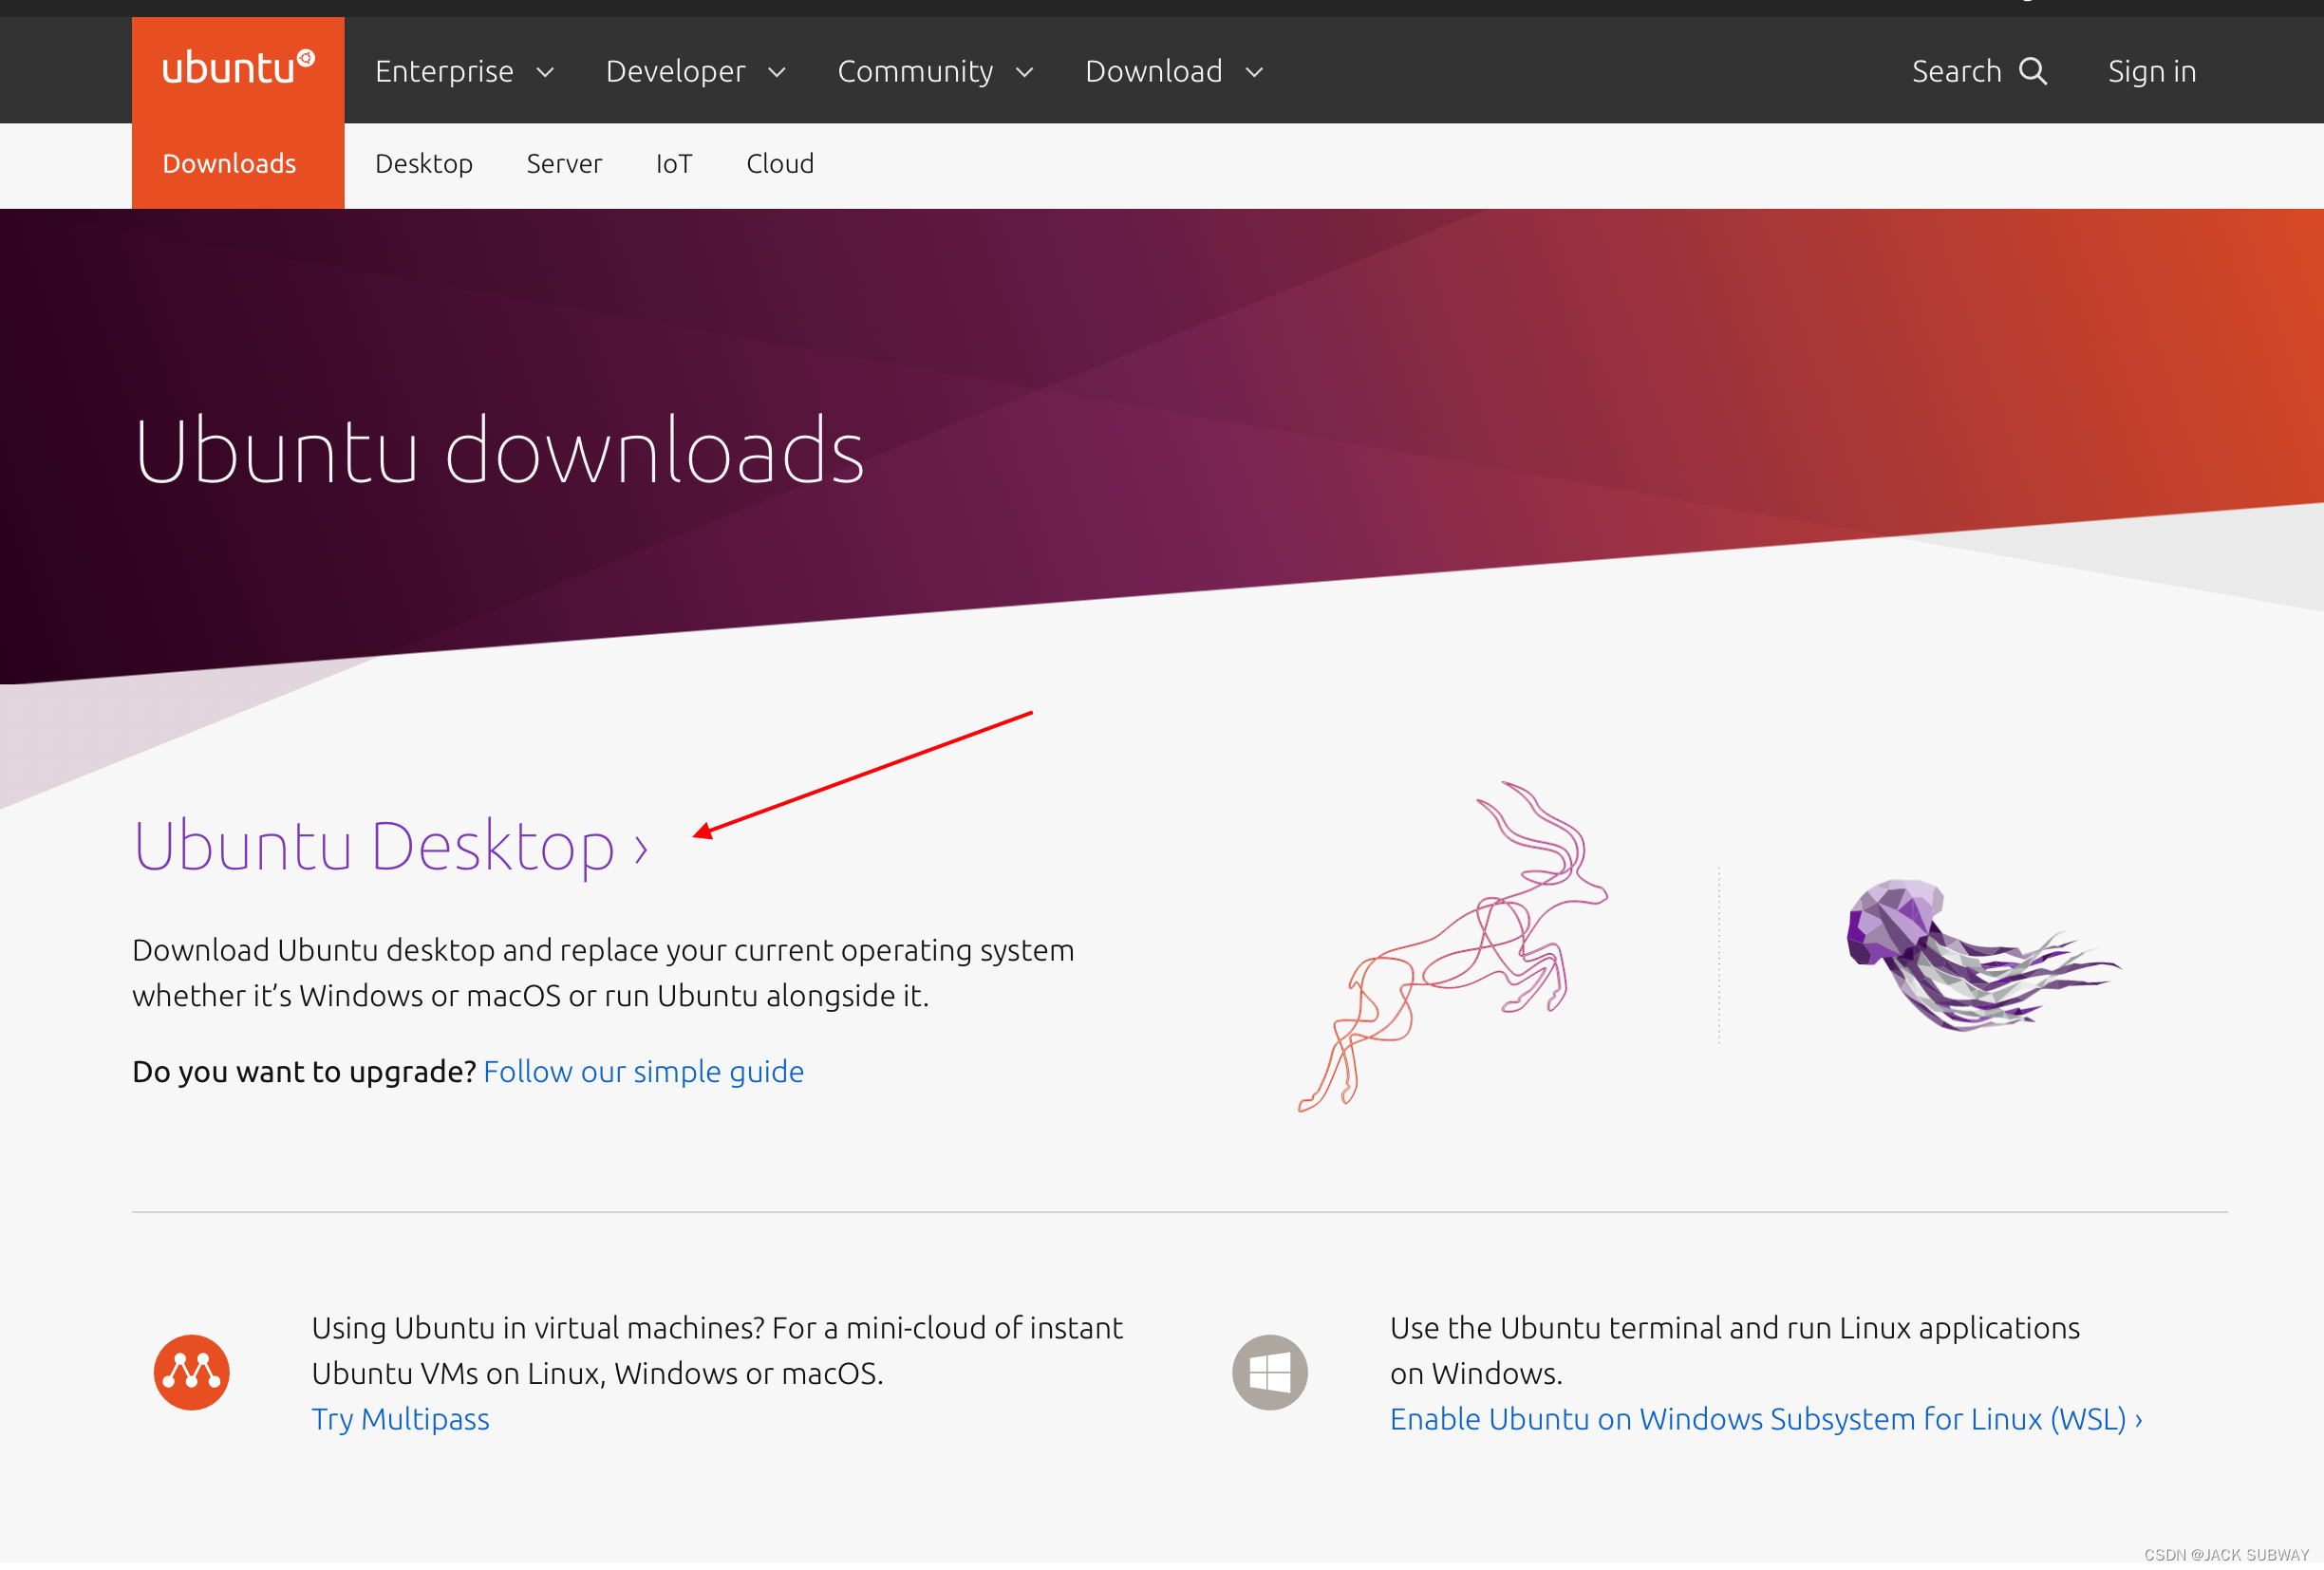Open the Download navigation item

coord(1154,71)
